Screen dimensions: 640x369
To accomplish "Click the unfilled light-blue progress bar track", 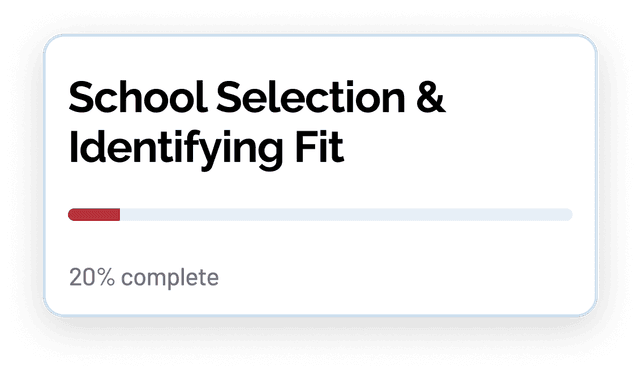I will click(x=346, y=215).
